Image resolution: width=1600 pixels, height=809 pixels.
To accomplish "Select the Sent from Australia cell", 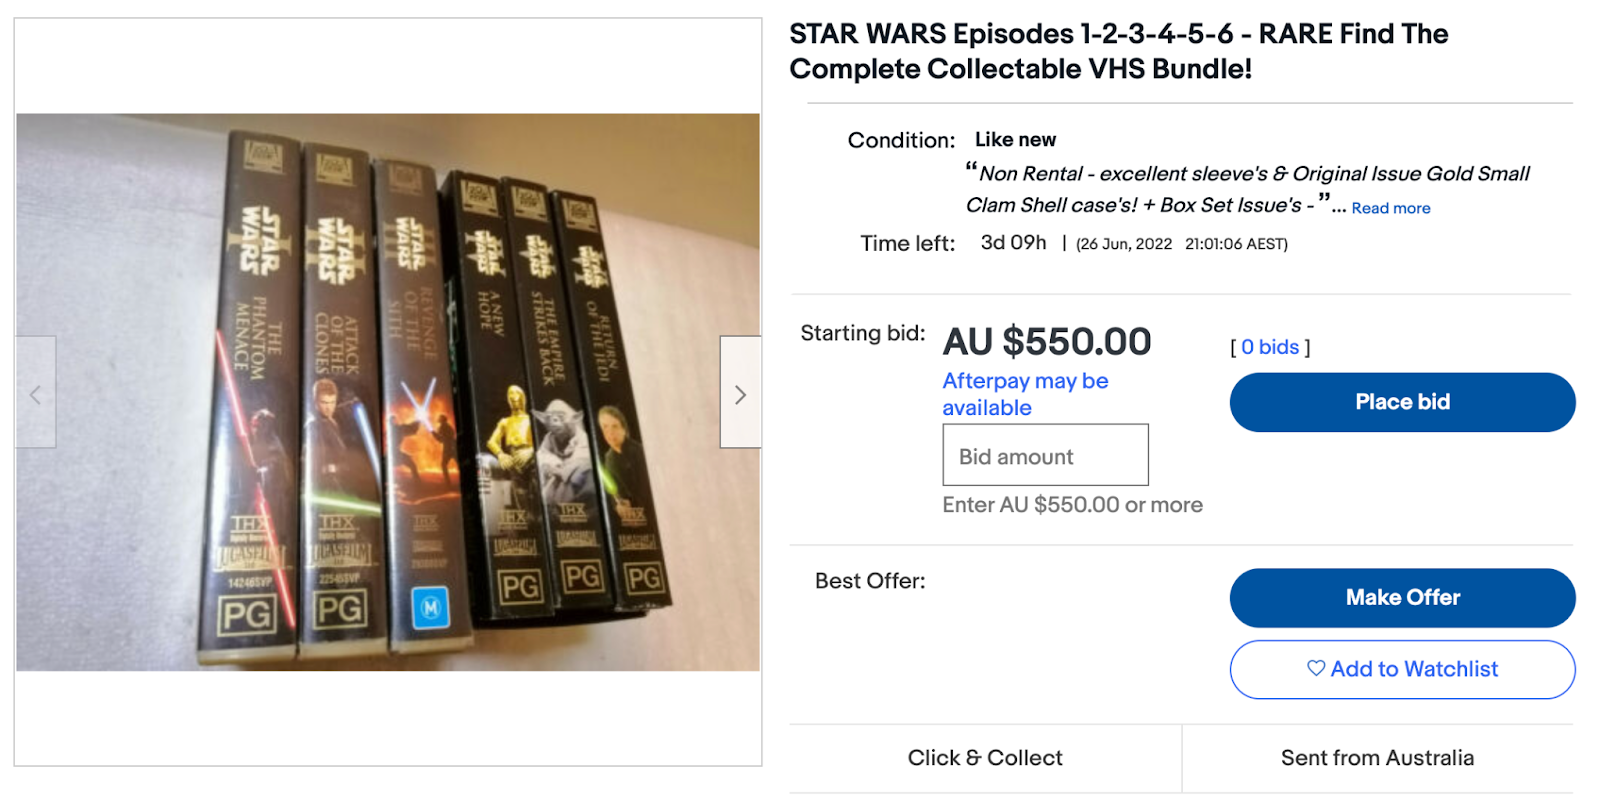I will [x=1377, y=758].
